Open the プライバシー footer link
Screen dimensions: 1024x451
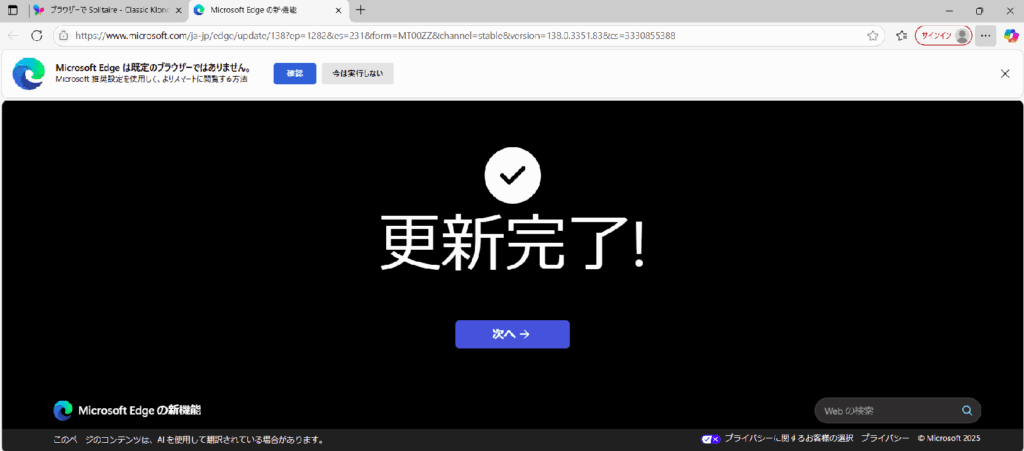point(885,439)
